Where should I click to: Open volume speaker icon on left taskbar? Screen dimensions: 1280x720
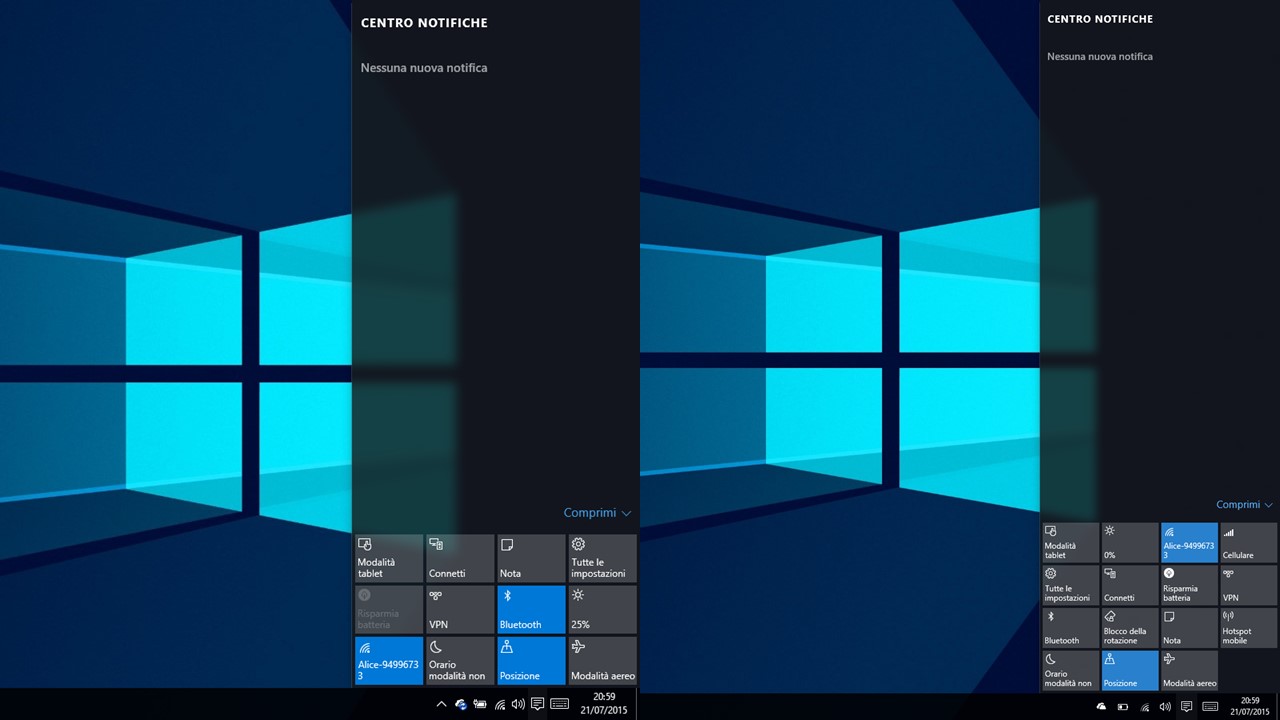[518, 704]
